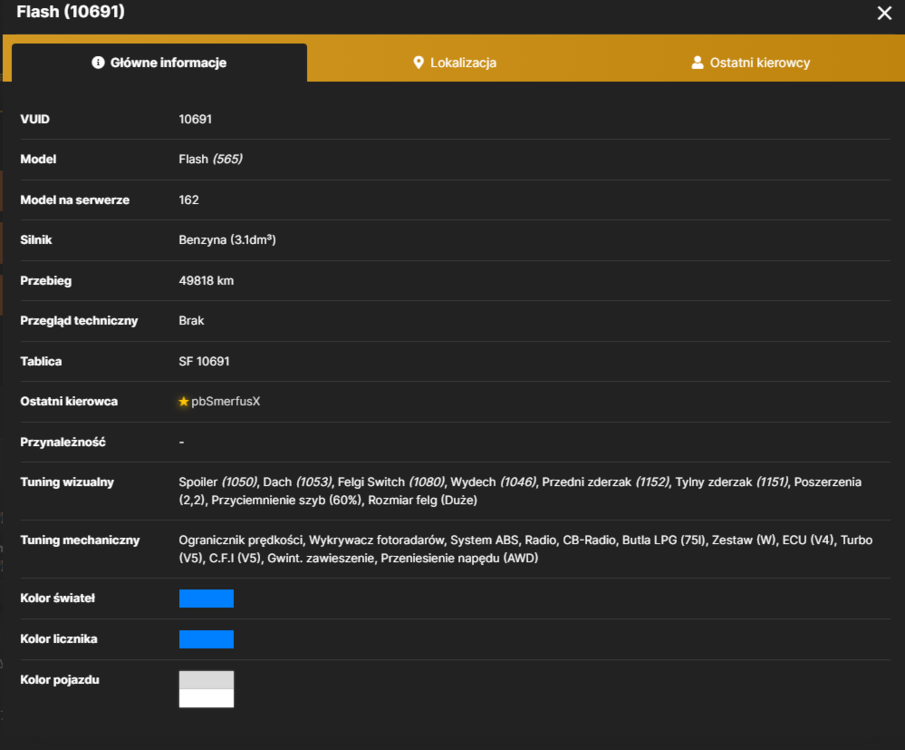Click the location pin icon
The width and height of the screenshot is (905, 750).
tap(418, 62)
